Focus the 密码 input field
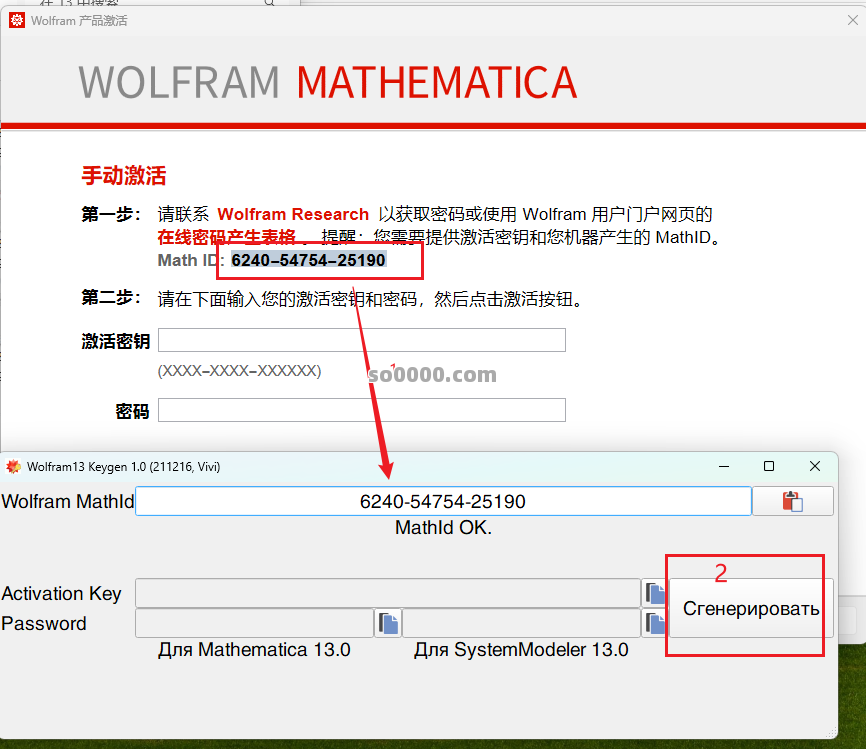This screenshot has width=866, height=749. click(x=361, y=410)
